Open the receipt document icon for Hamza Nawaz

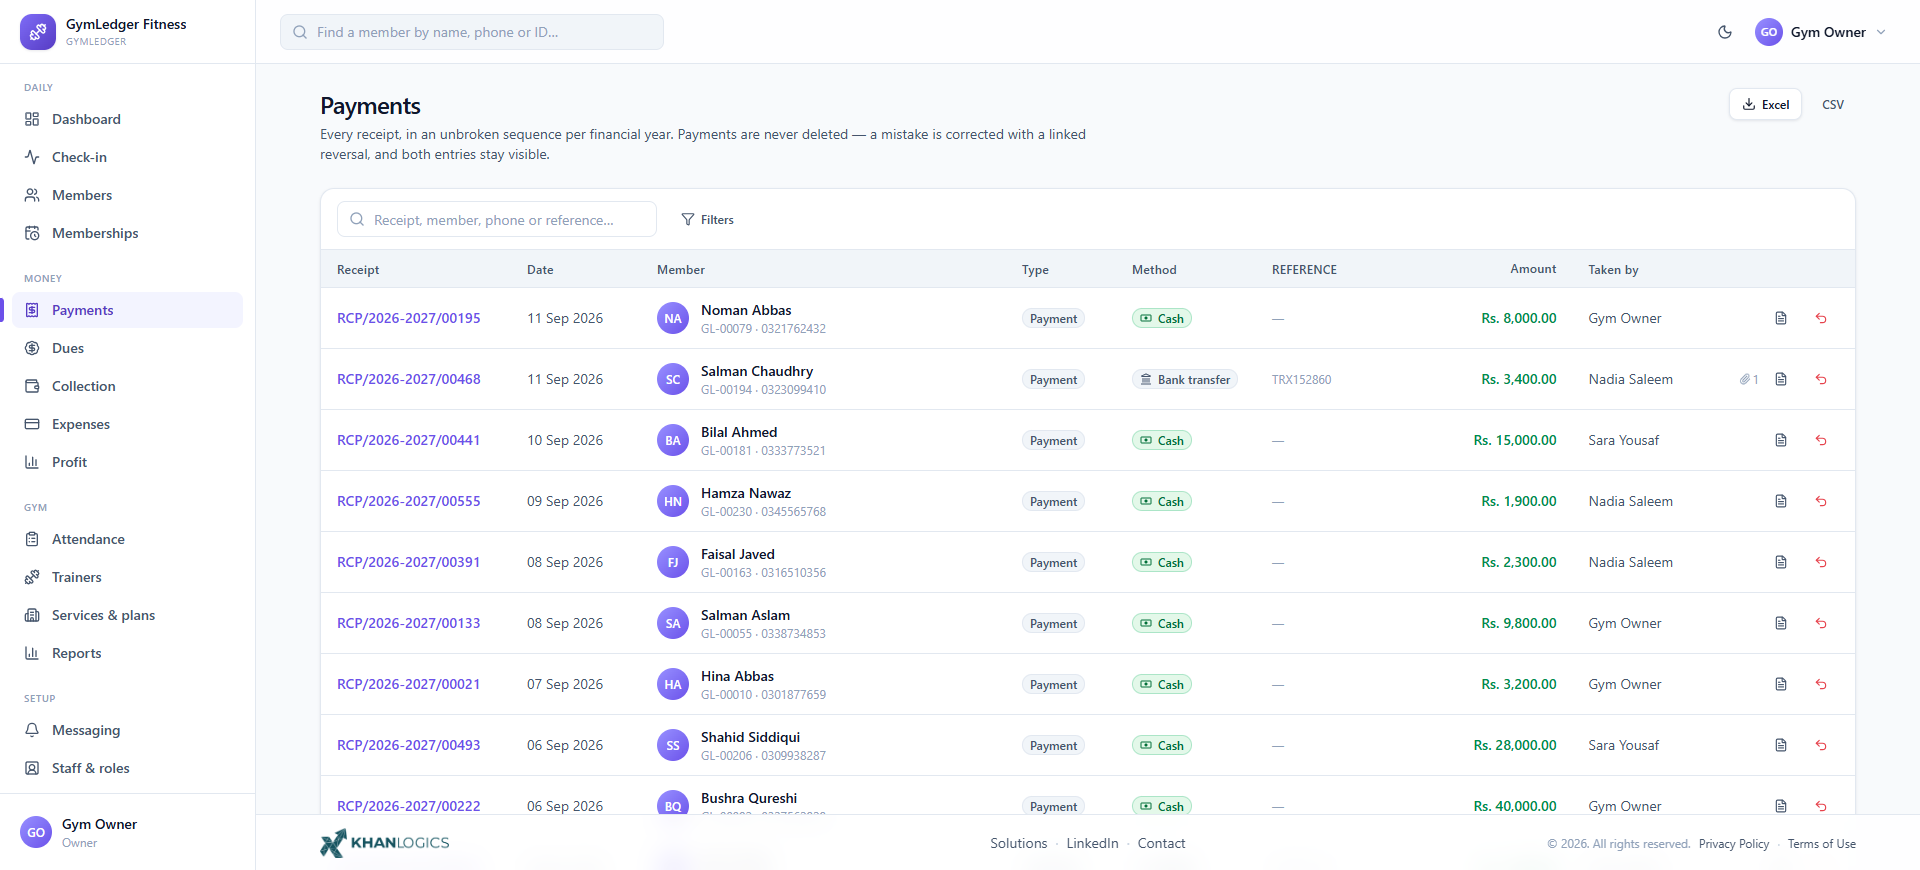[x=1781, y=501]
